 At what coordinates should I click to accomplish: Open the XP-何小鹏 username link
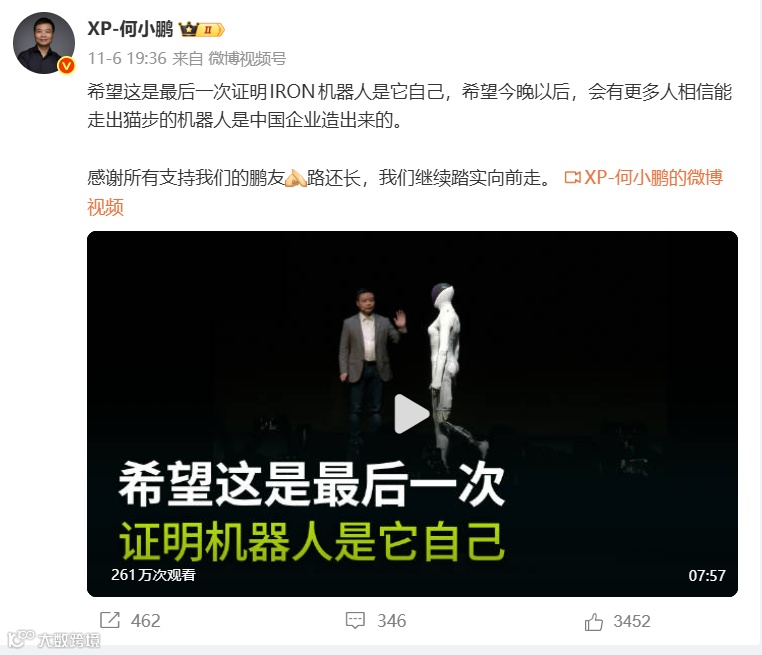pyautogui.click(x=130, y=29)
